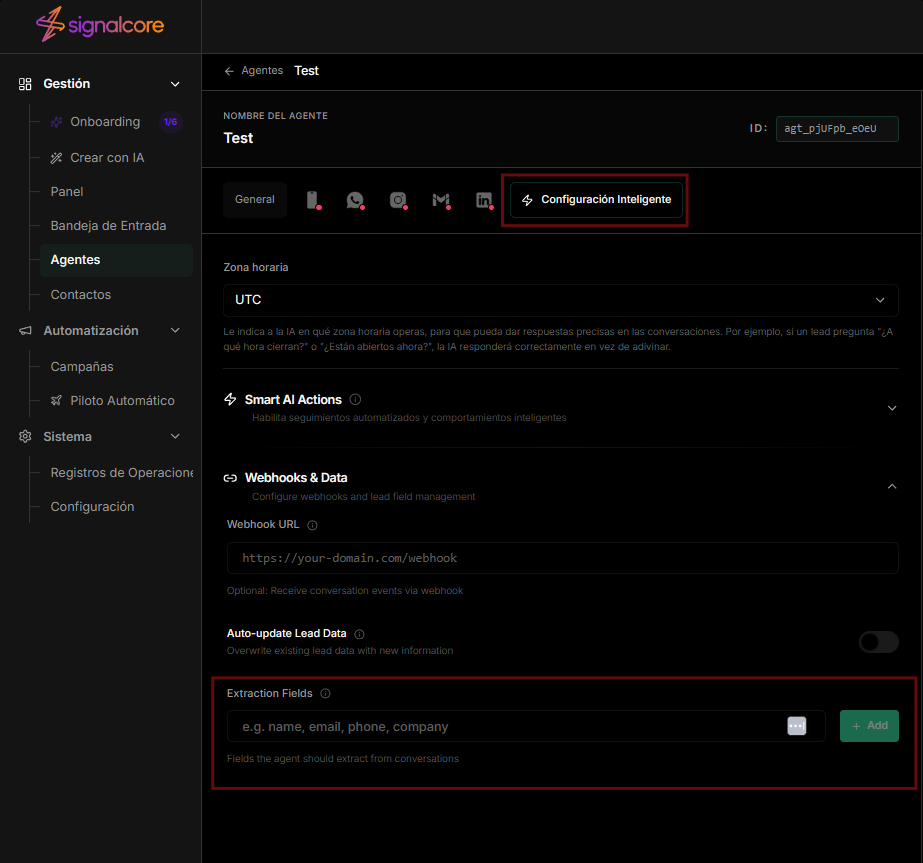Click the agent name Test heading
This screenshot has width=923, height=863.
(x=238, y=138)
